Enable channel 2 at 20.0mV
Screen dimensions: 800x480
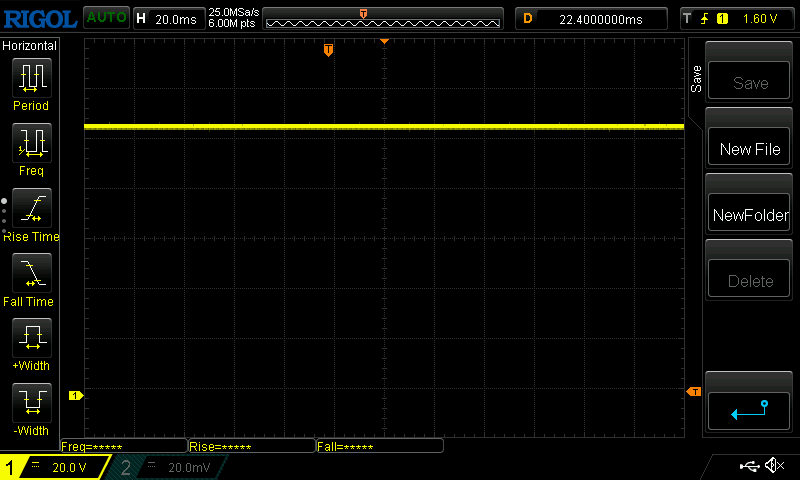click(167, 467)
